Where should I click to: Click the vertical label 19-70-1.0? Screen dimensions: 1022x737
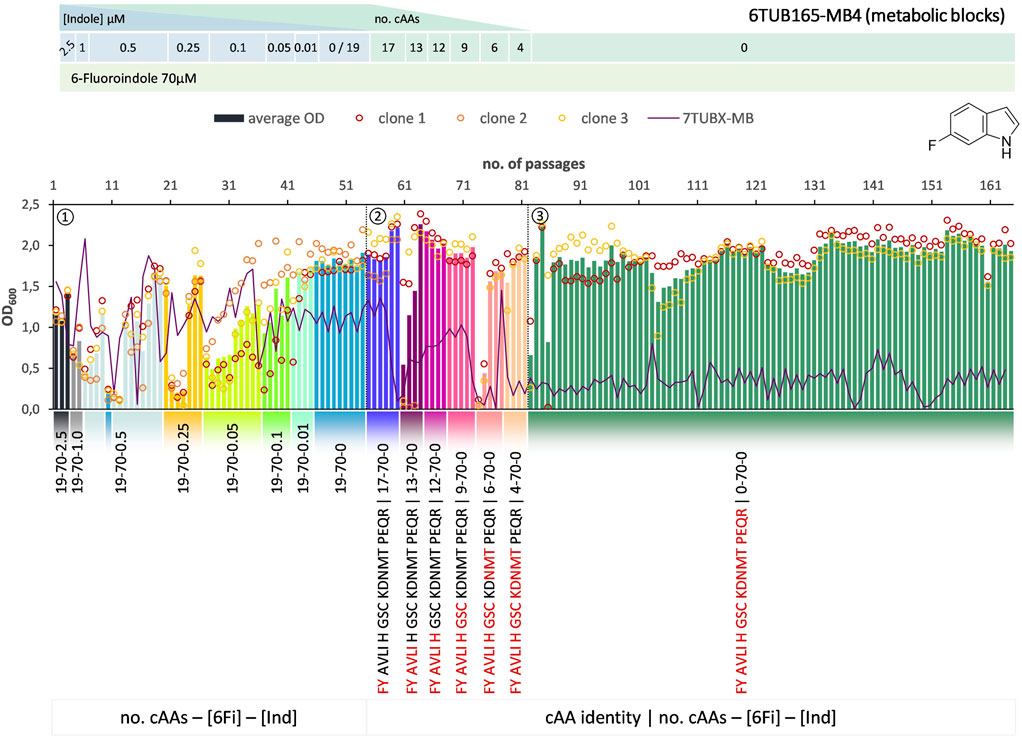point(77,461)
